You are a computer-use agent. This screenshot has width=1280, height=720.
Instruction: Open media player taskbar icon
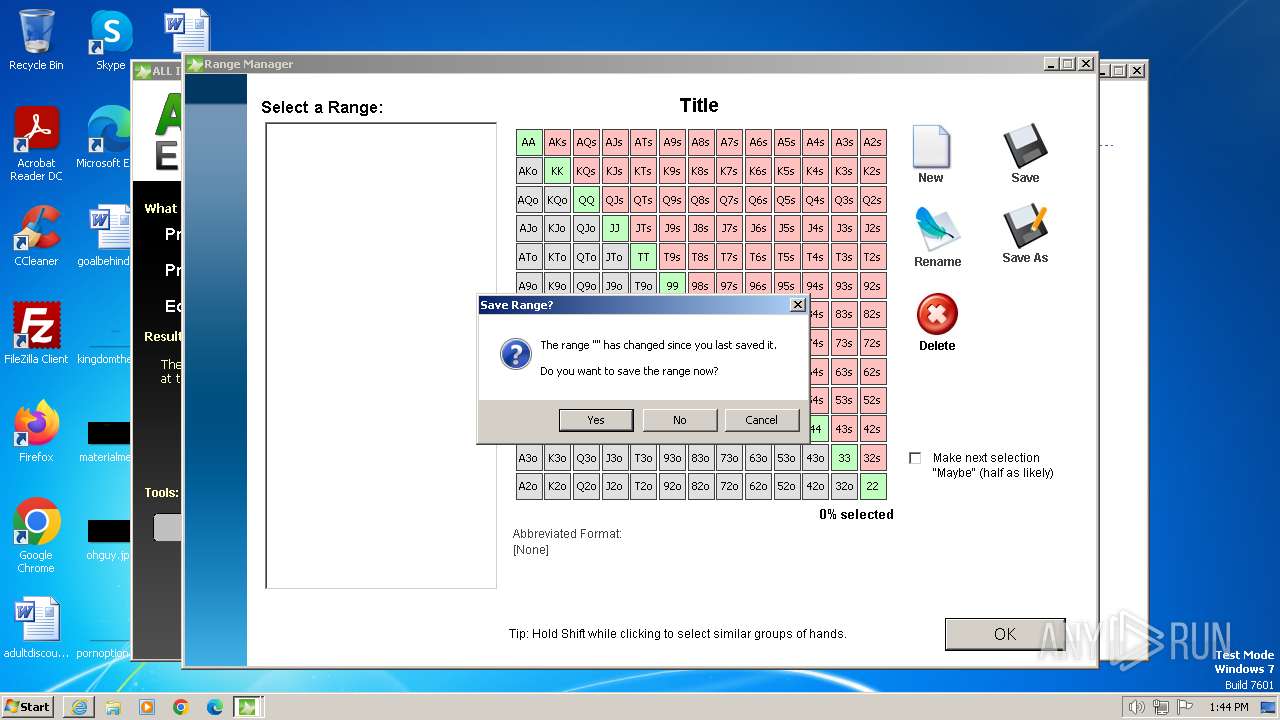point(147,707)
